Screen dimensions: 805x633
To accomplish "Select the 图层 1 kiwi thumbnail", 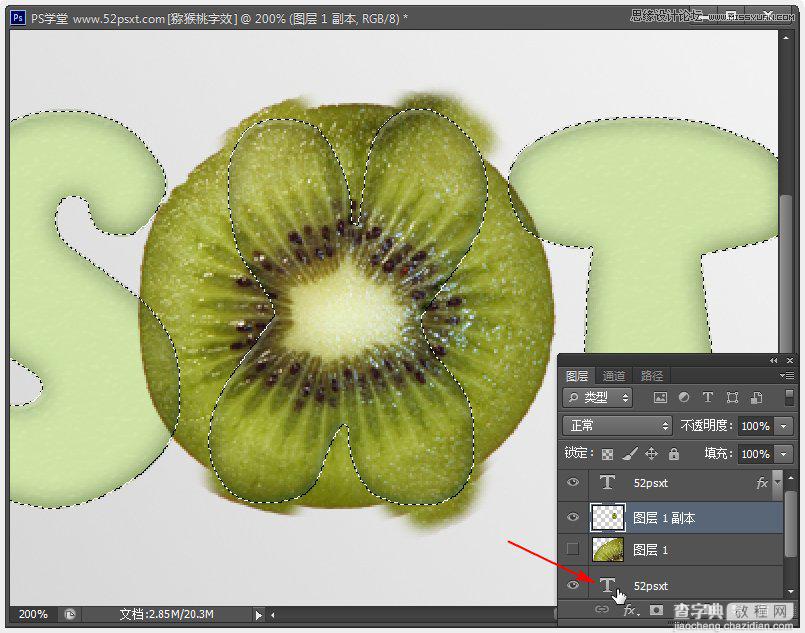I will click(608, 549).
